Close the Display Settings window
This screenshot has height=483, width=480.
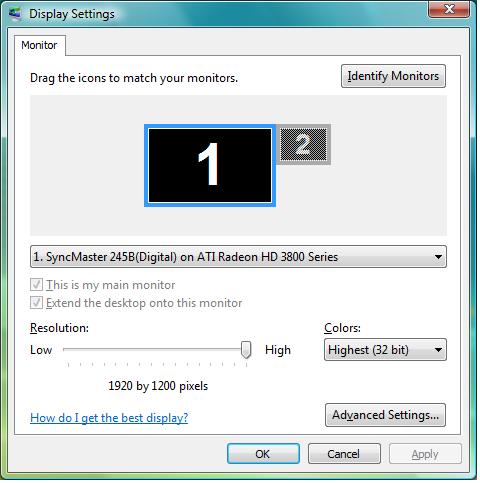coord(449,9)
